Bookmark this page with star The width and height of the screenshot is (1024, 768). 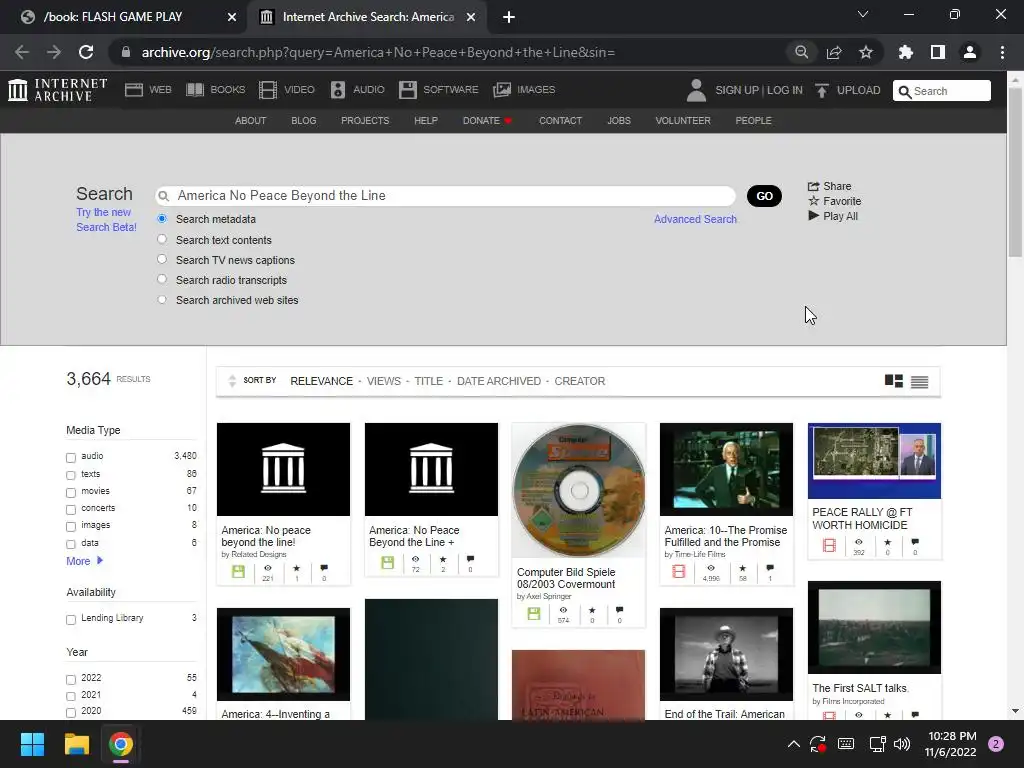(866, 52)
